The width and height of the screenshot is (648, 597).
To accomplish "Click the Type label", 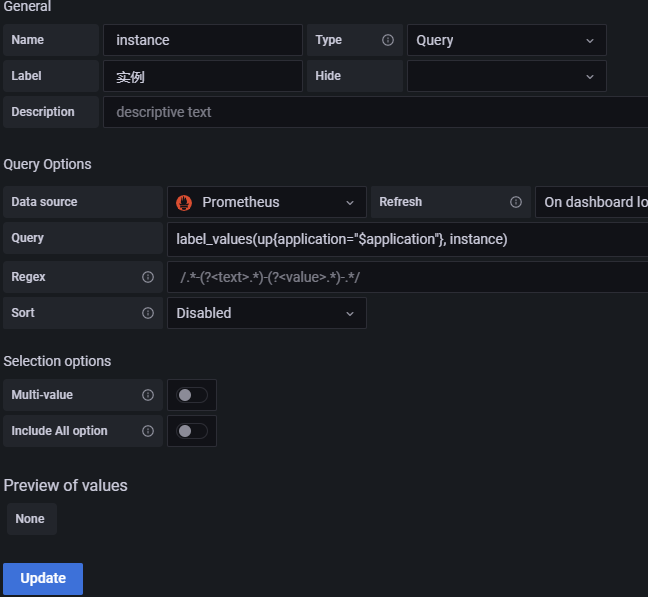I will tap(329, 40).
